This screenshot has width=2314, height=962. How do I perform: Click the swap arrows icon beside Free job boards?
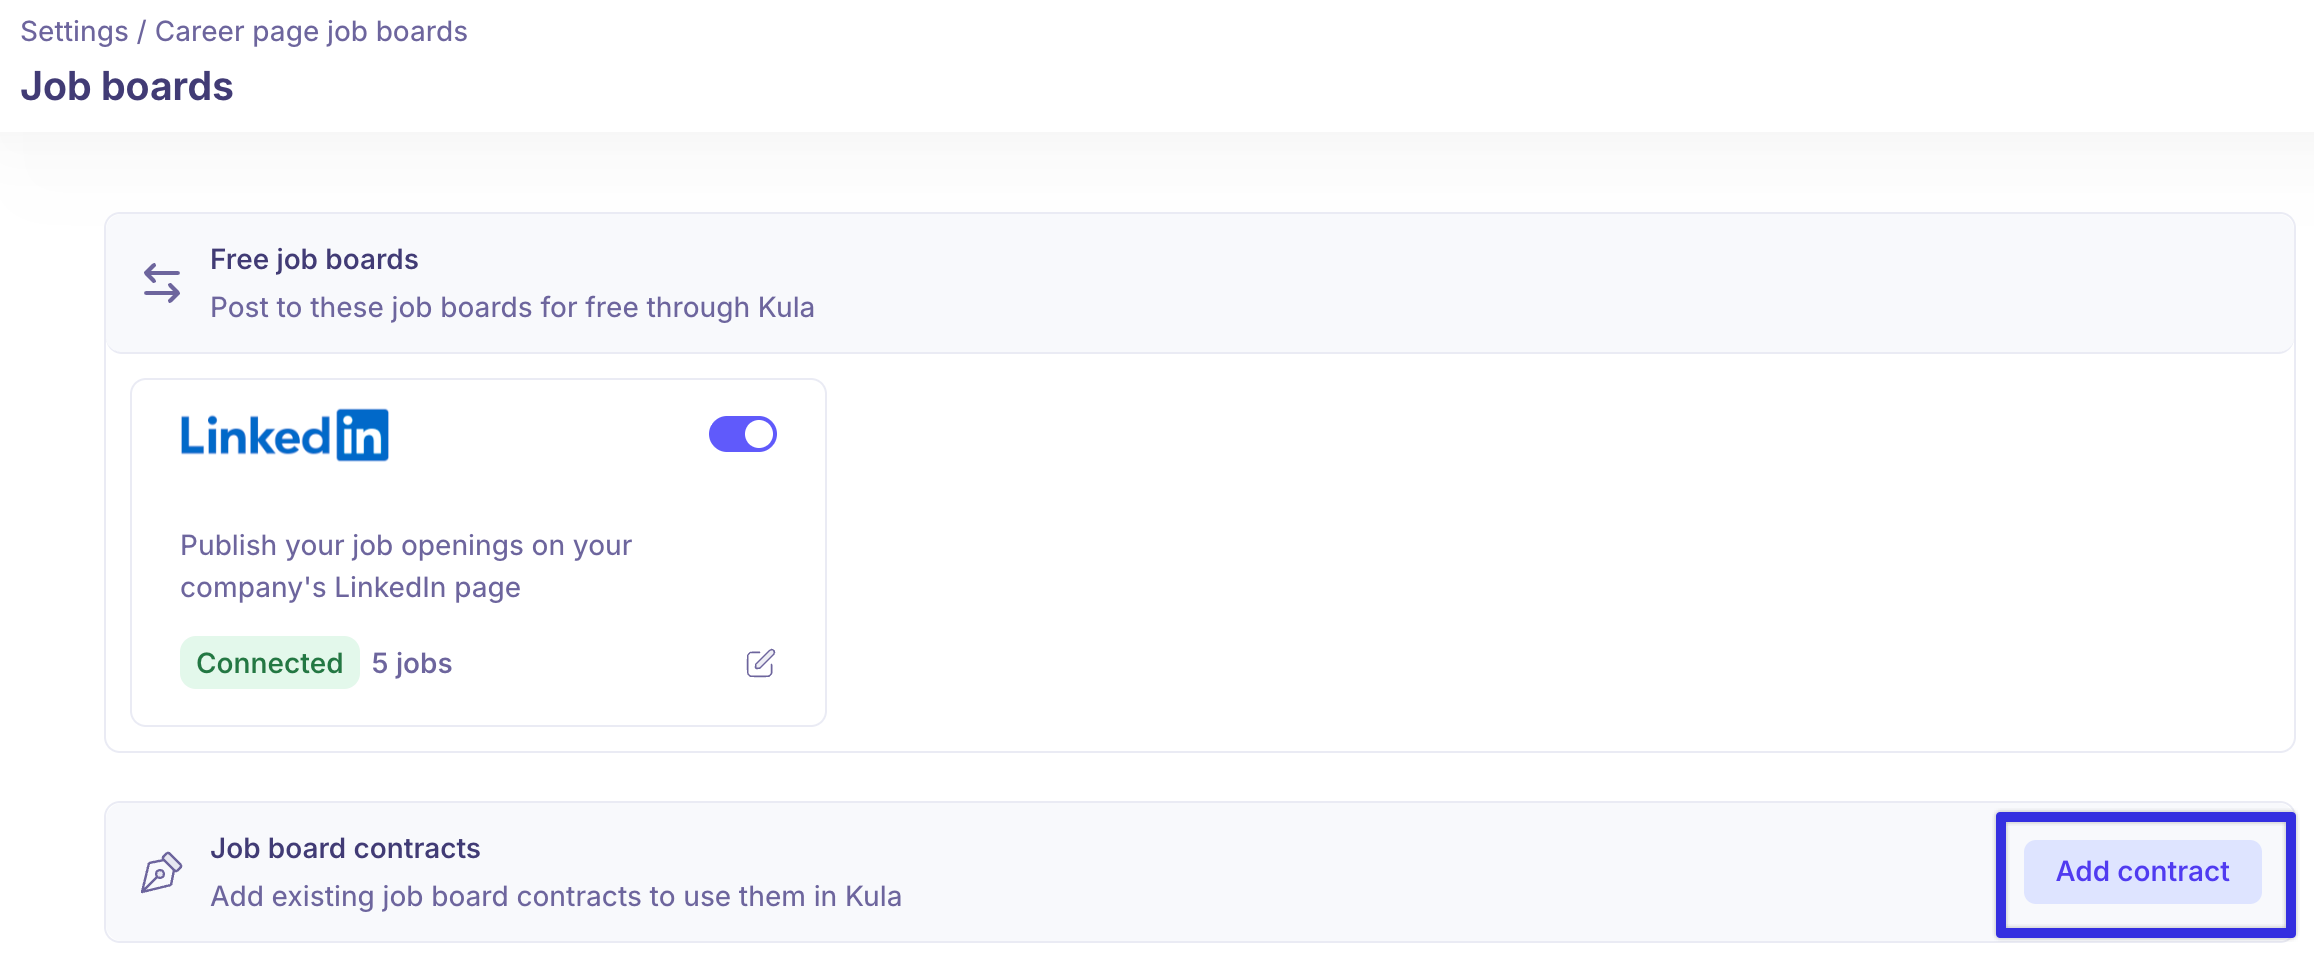pos(162,283)
